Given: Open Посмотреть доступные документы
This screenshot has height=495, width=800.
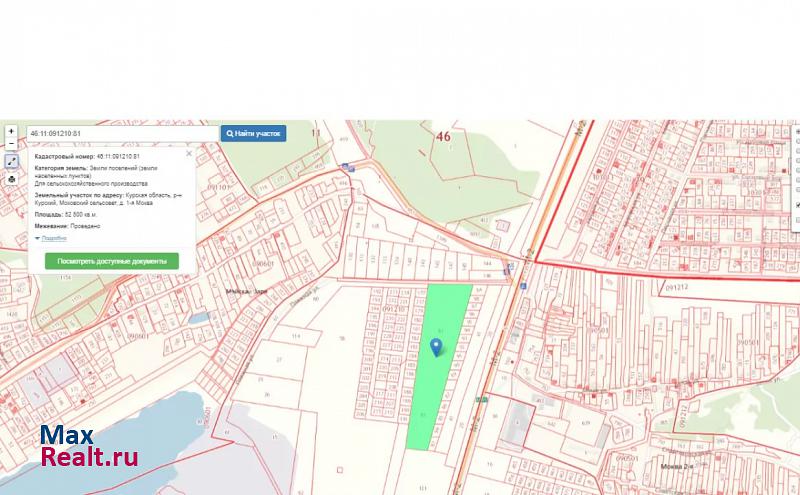Looking at the screenshot, I should (111, 261).
